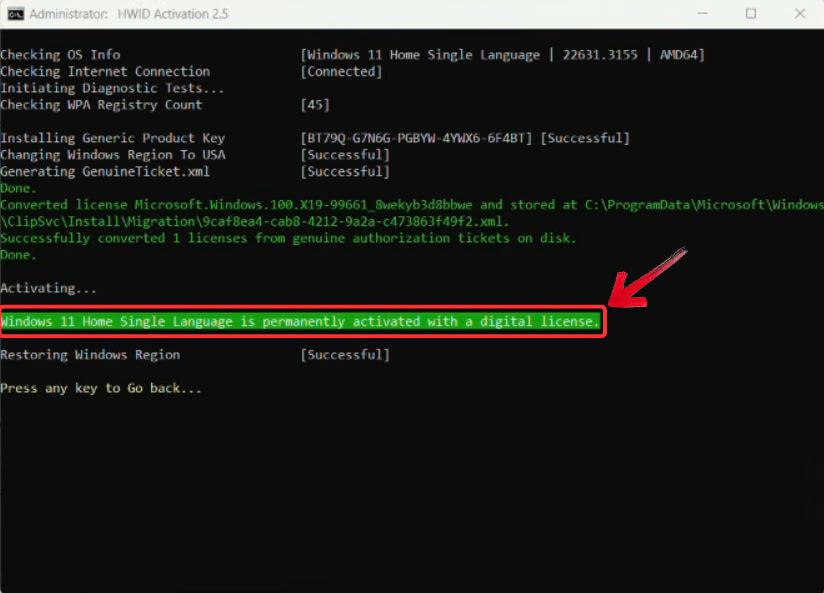Image resolution: width=824 pixels, height=593 pixels.
Task: Click the product key BT79Q-G7N6G-PGBYW-4YWX6-6F4BT
Action: [416, 138]
